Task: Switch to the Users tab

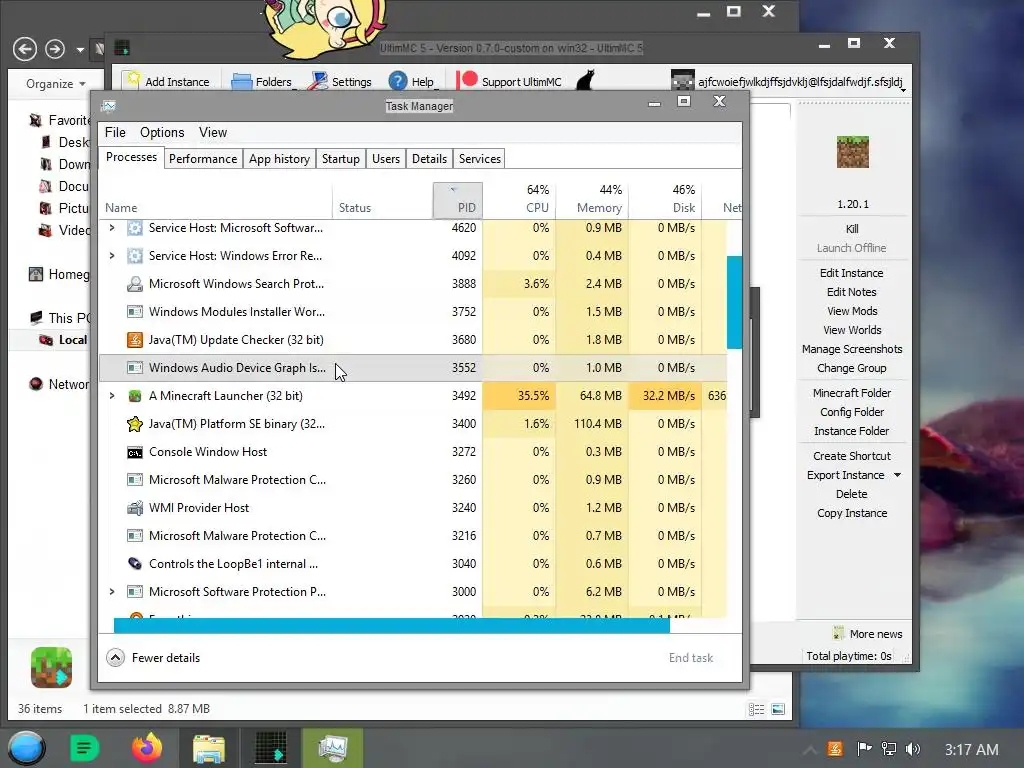Action: [x=386, y=159]
